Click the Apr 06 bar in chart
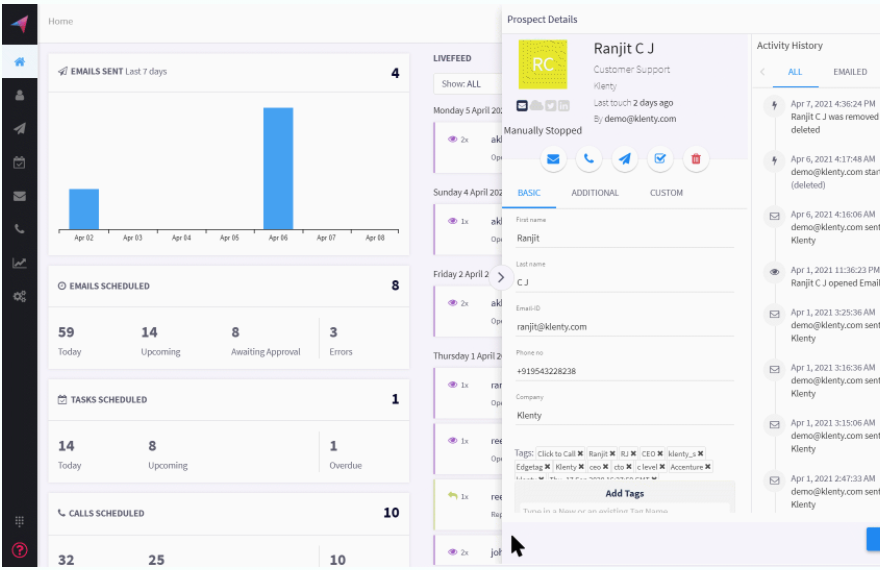 [278, 168]
